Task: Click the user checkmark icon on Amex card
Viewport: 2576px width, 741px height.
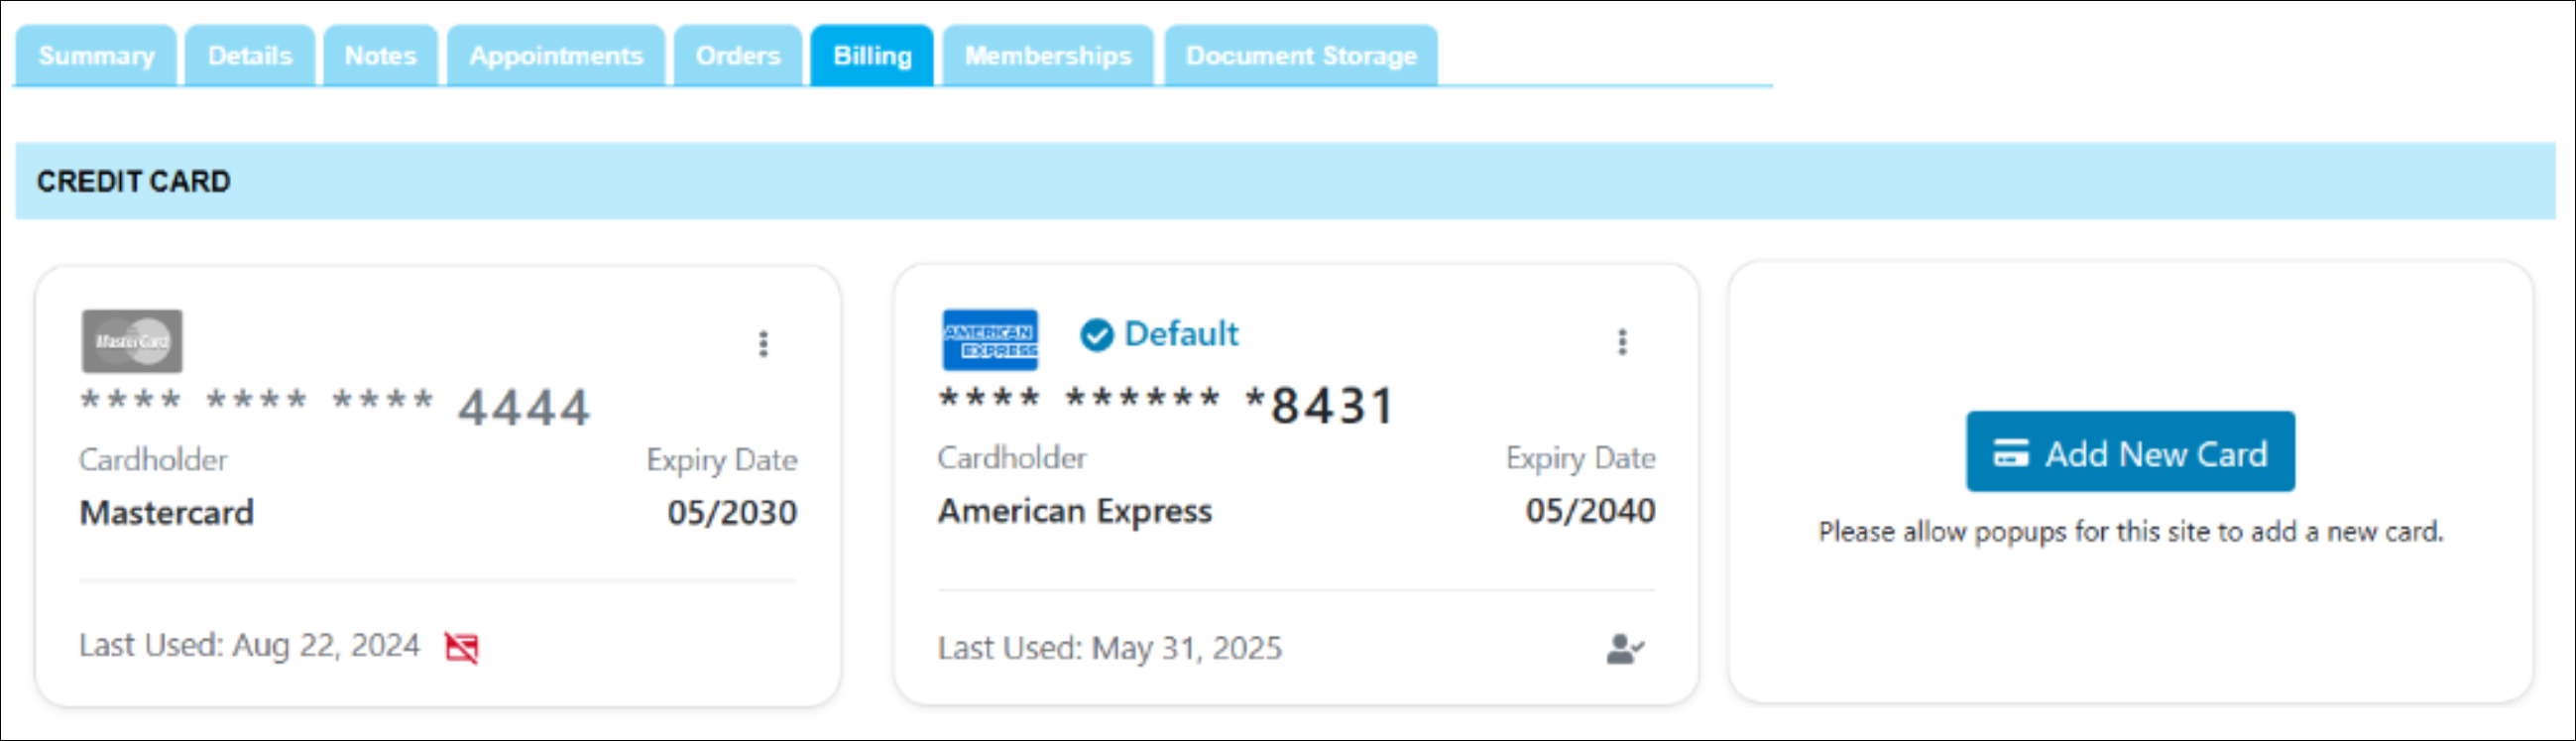Action: click(x=1625, y=650)
